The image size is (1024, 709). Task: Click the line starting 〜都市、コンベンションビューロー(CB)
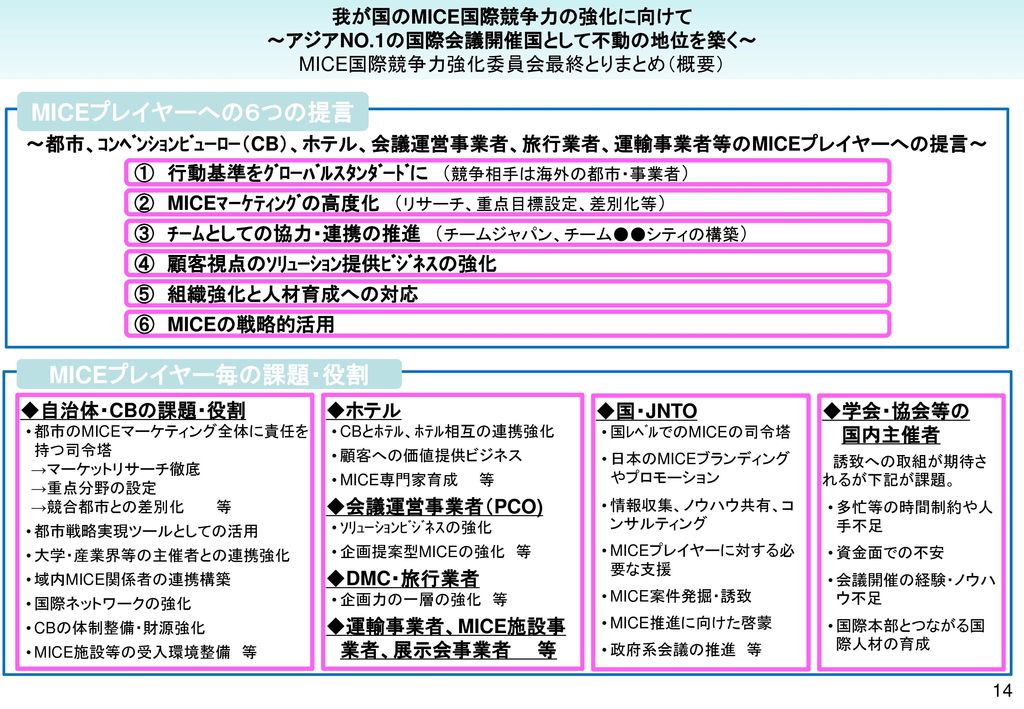(507, 144)
